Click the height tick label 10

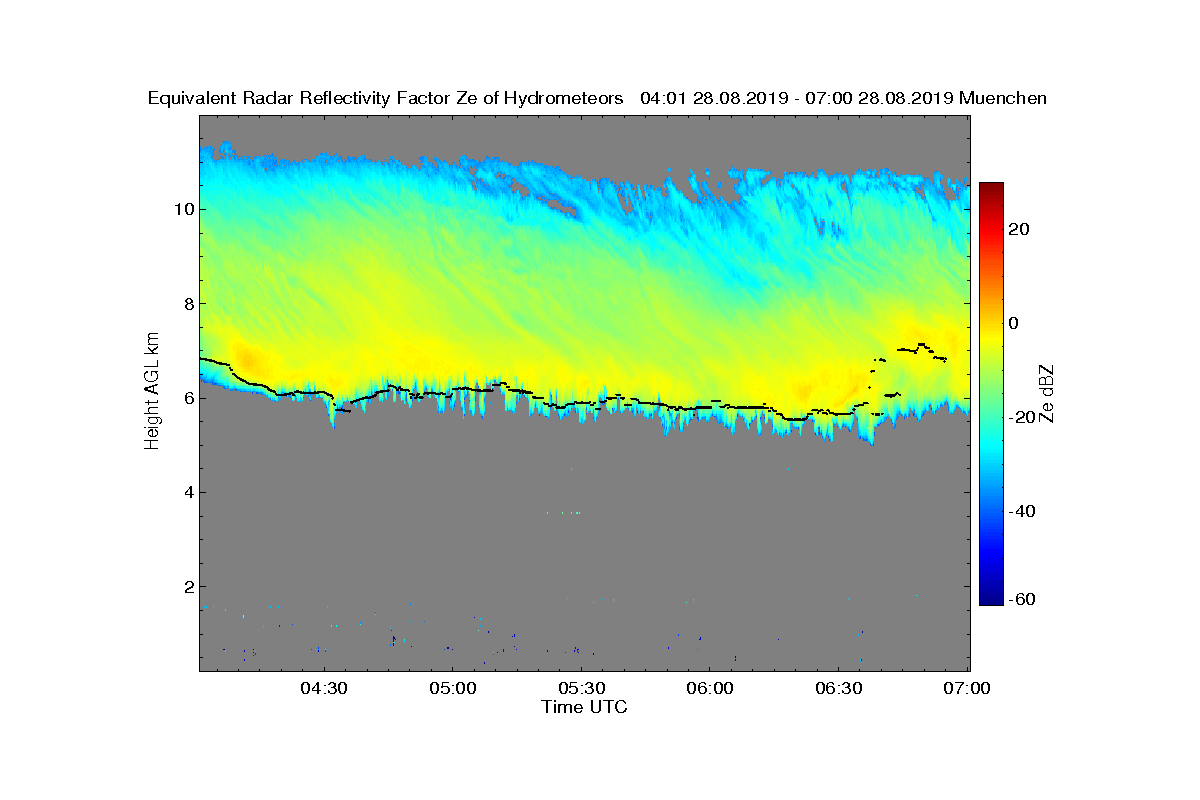click(182, 209)
